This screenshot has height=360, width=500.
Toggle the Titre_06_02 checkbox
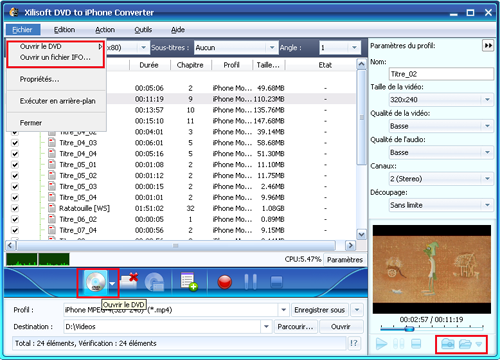click(15, 219)
